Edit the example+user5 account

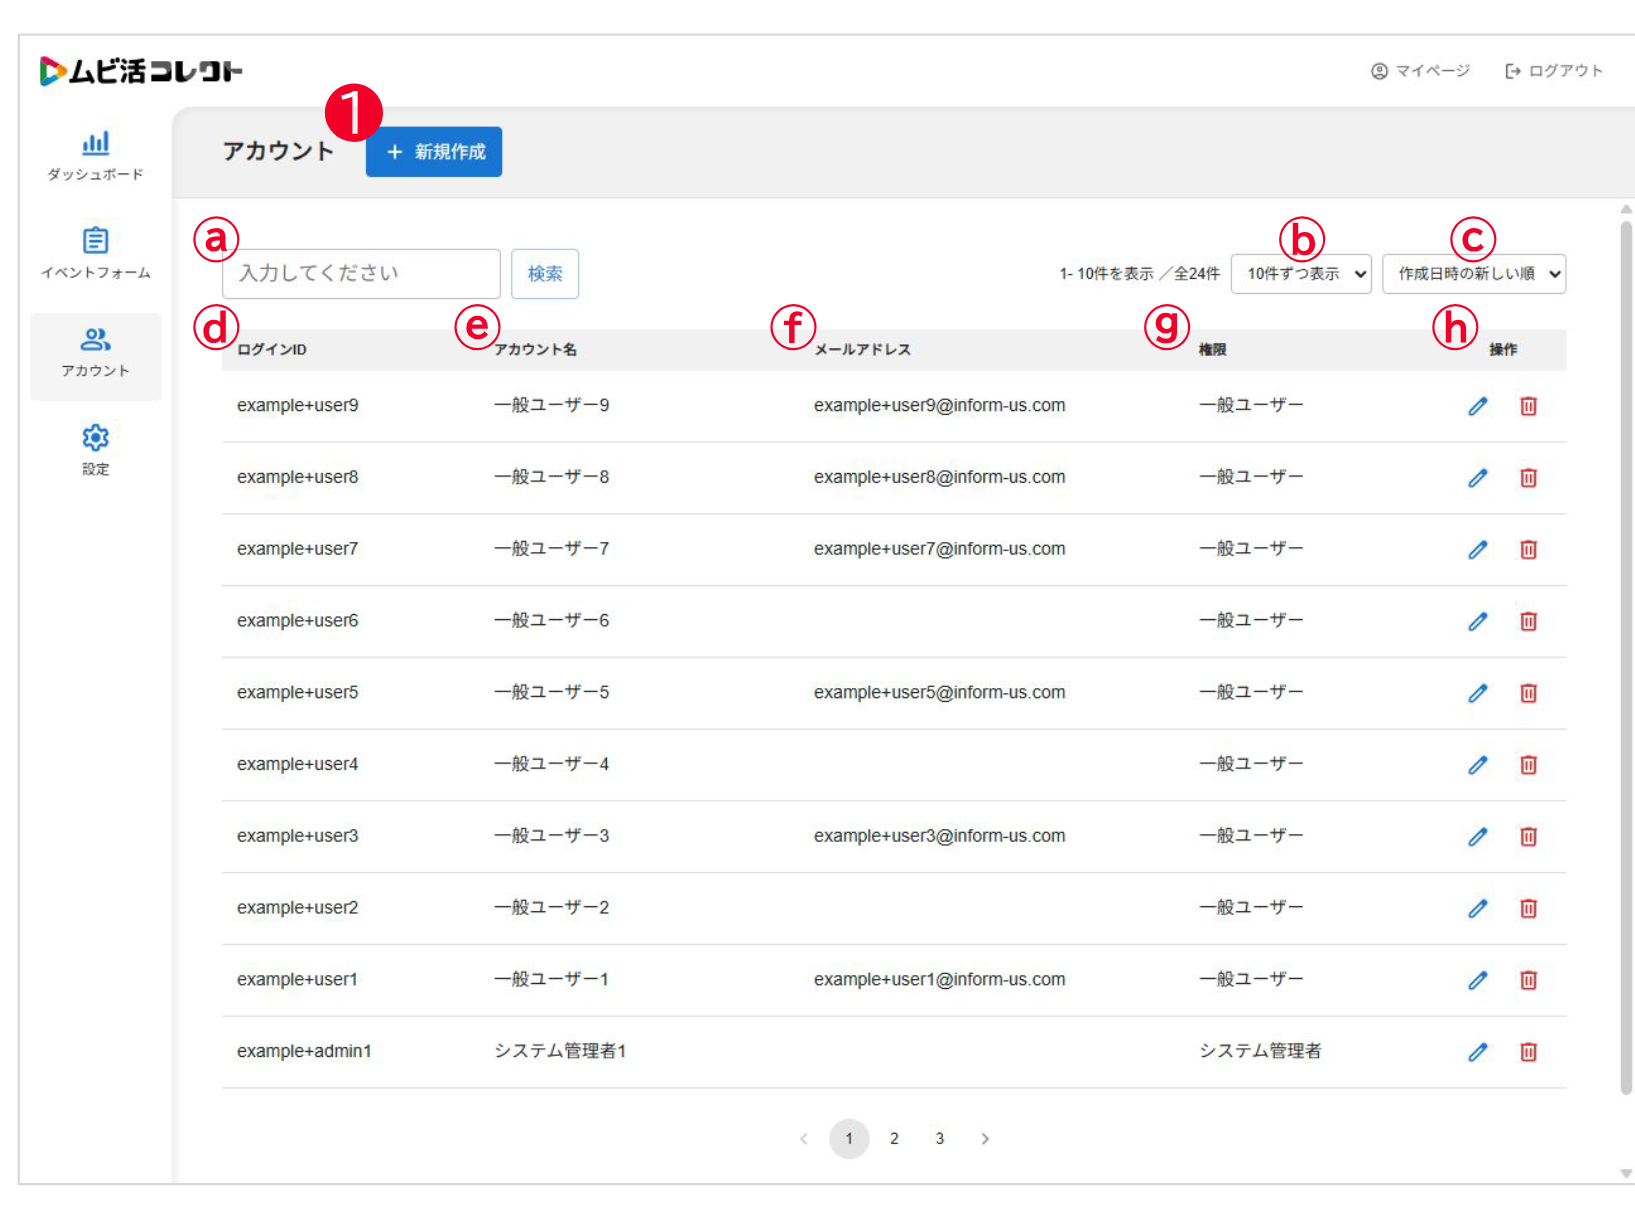point(1477,693)
